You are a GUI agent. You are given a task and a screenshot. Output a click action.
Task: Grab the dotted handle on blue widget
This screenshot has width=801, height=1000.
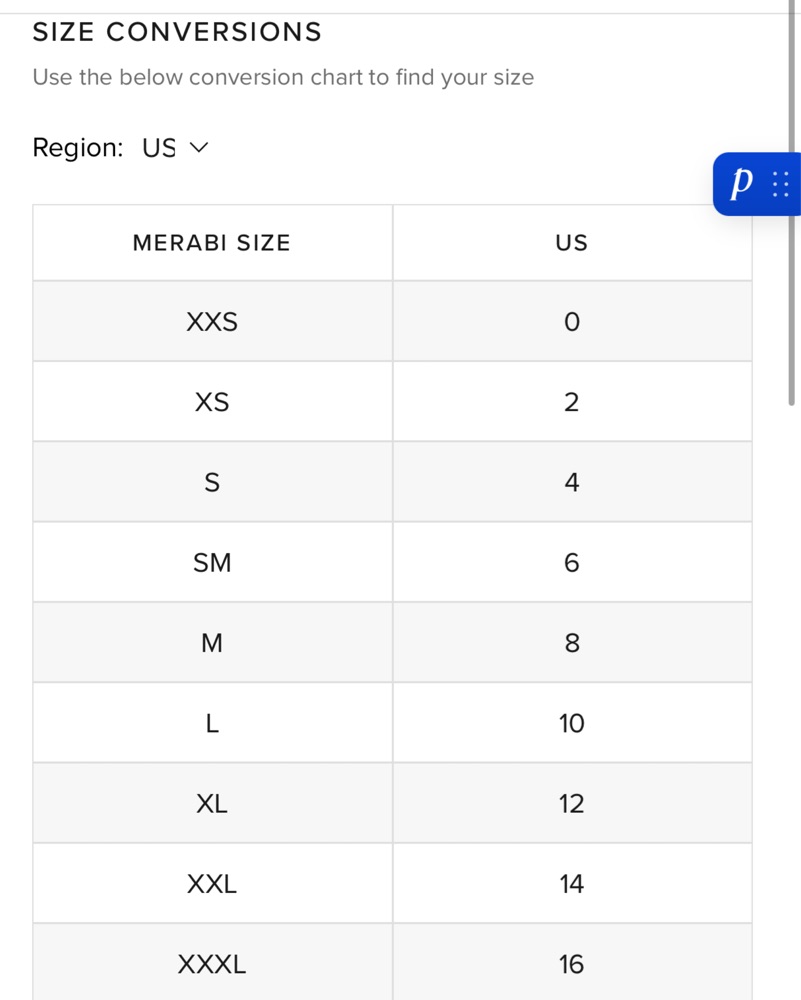781,184
